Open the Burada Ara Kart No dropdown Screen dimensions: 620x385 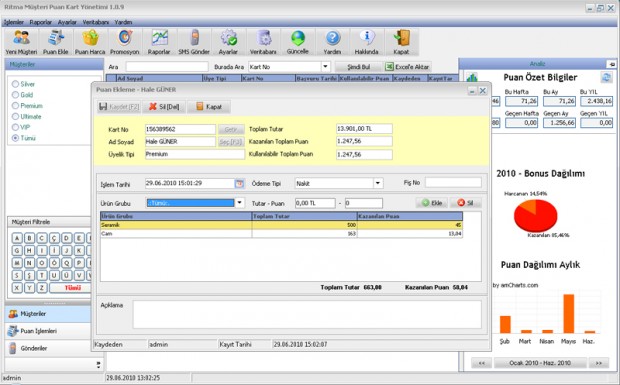[x=325, y=67]
